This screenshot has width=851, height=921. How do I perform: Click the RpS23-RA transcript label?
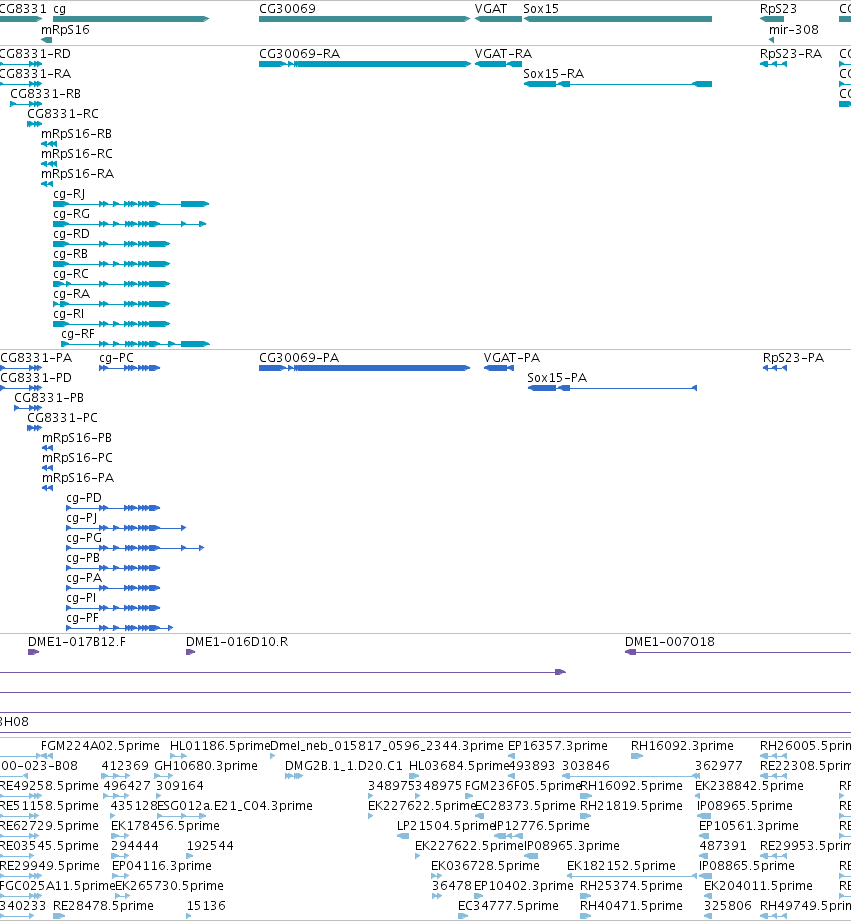(791, 53)
